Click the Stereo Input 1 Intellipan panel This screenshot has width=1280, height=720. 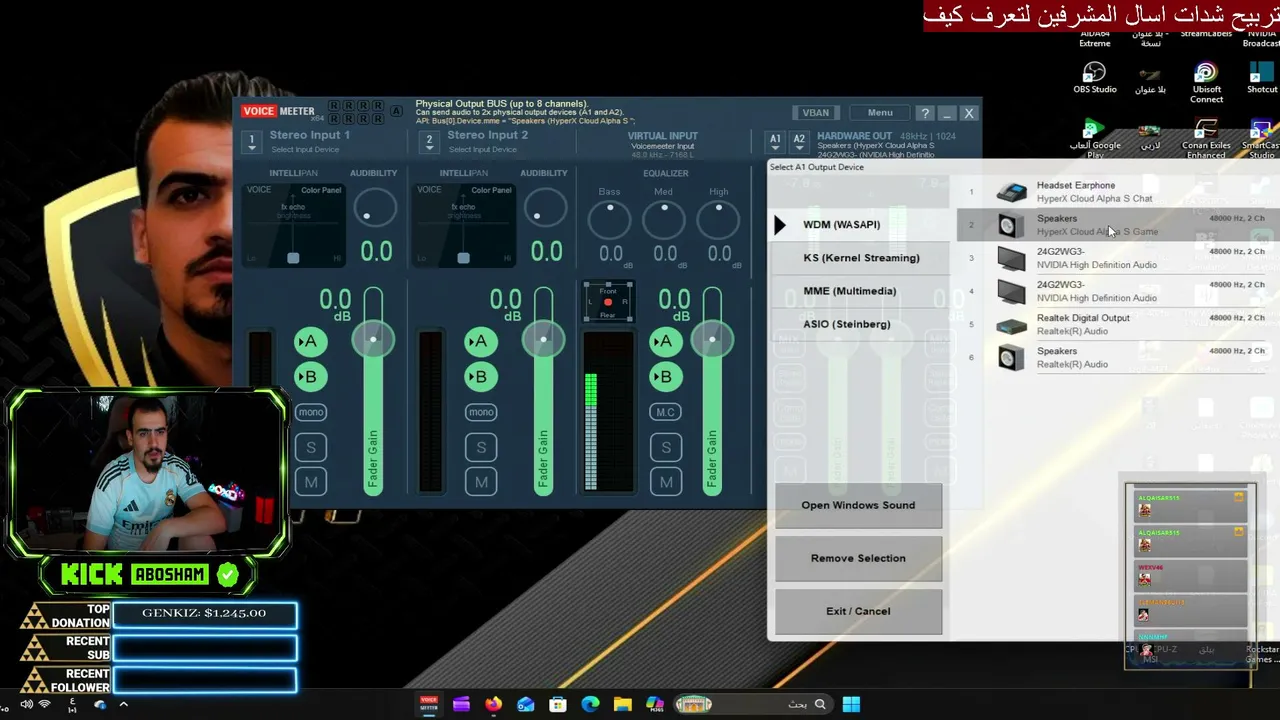point(293,225)
